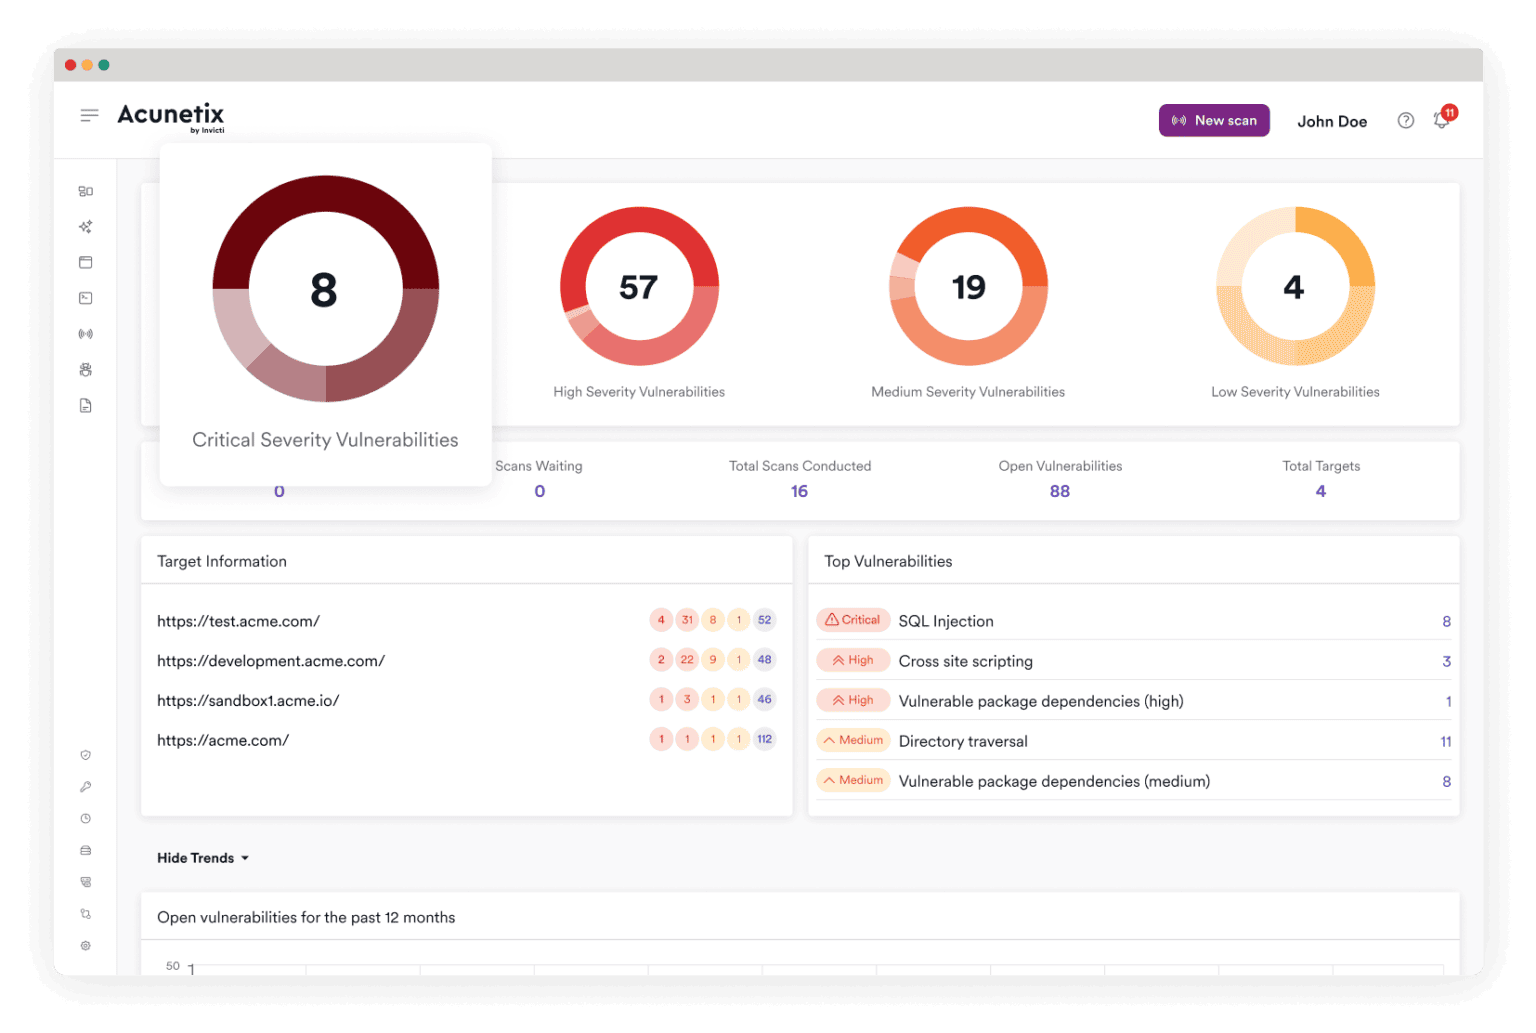Open the bug vulnerabilities icon in sidebar

point(86,370)
